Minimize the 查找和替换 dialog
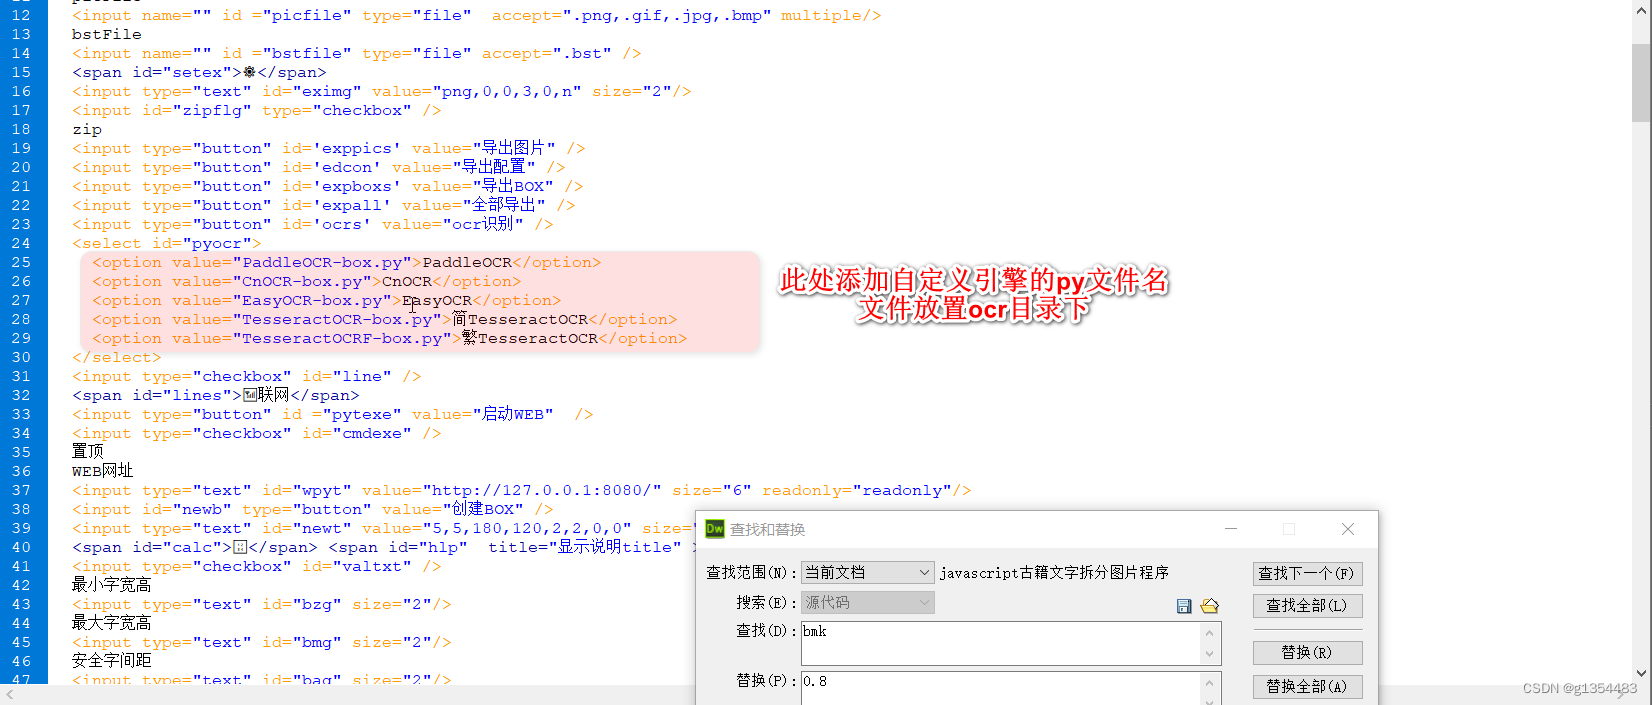Screen dimensions: 1652x705 click(x=1231, y=529)
